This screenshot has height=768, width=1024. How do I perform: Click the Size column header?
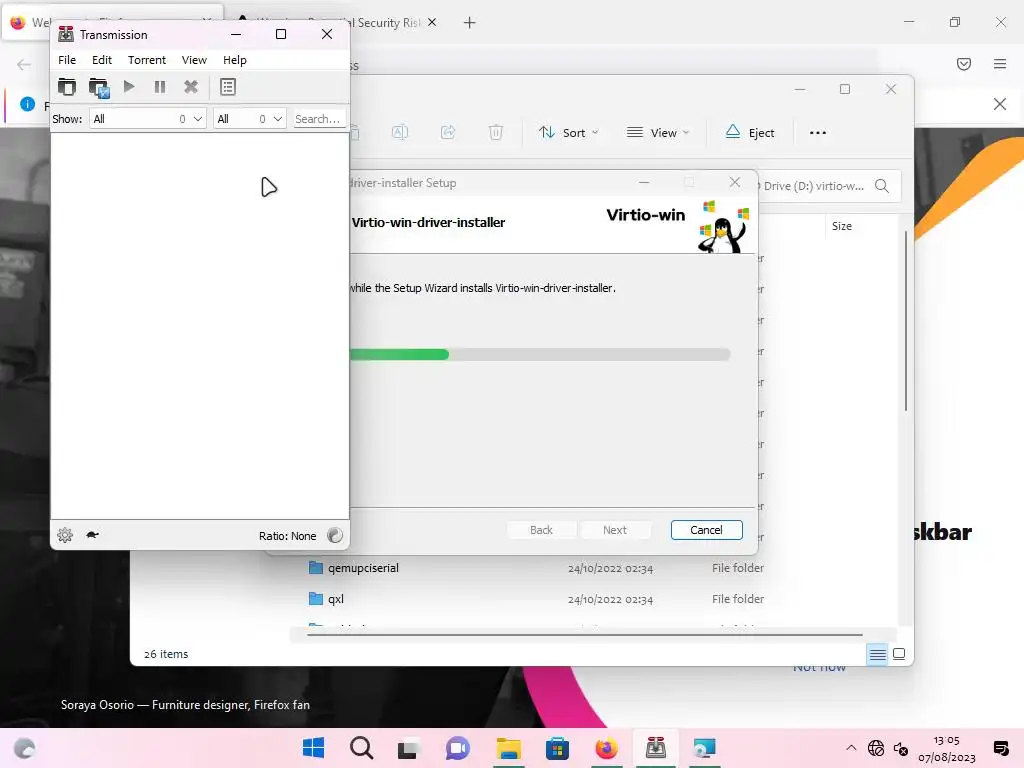842,226
